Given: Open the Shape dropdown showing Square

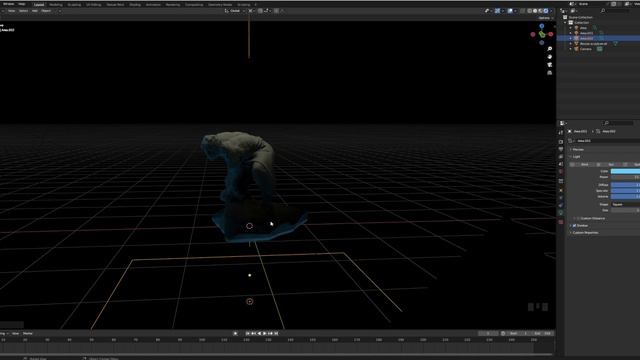Looking at the screenshot, I should point(625,204).
